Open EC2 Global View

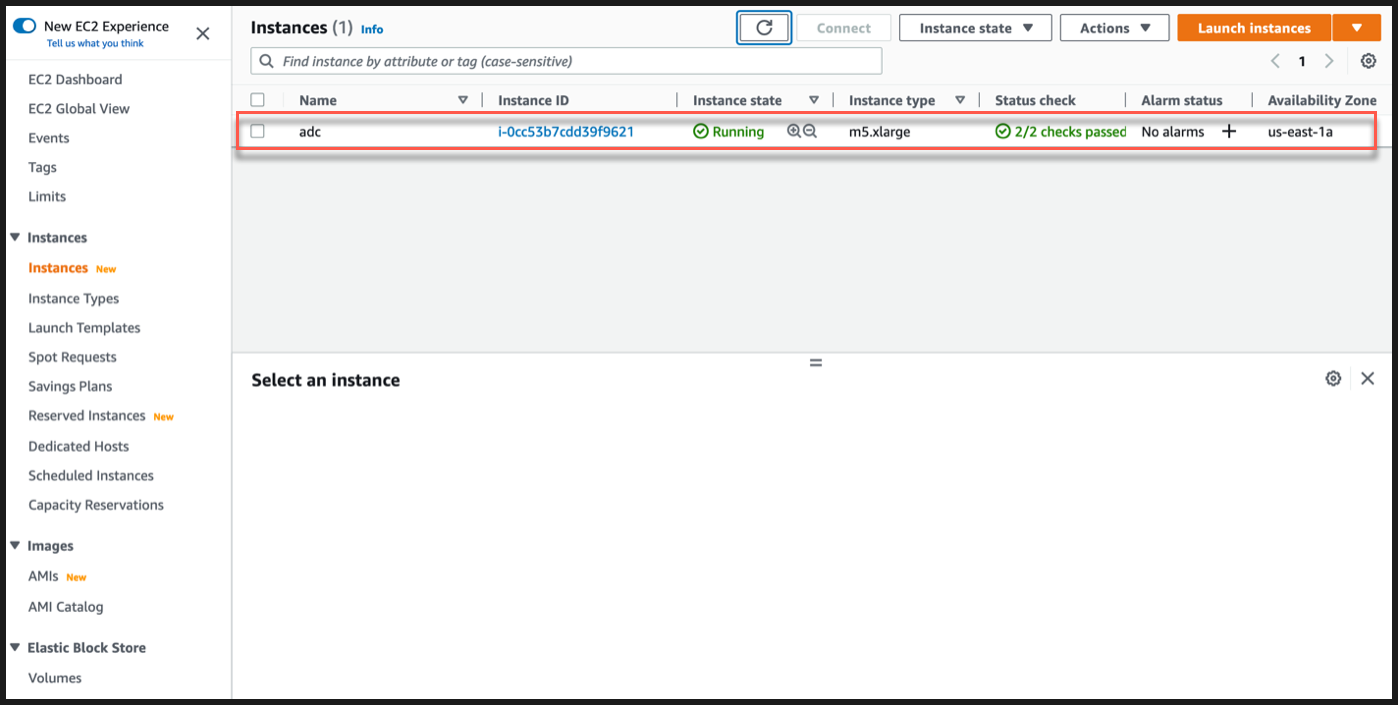pos(79,108)
